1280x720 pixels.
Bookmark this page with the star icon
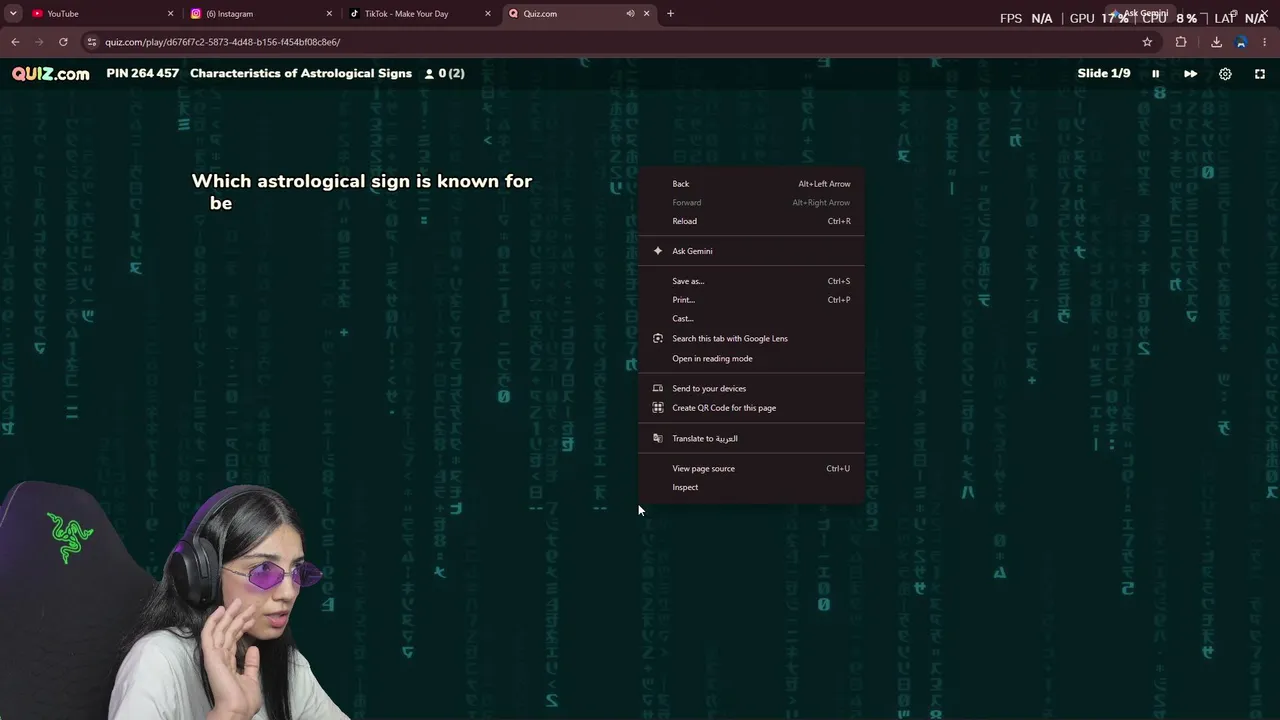(x=1147, y=42)
